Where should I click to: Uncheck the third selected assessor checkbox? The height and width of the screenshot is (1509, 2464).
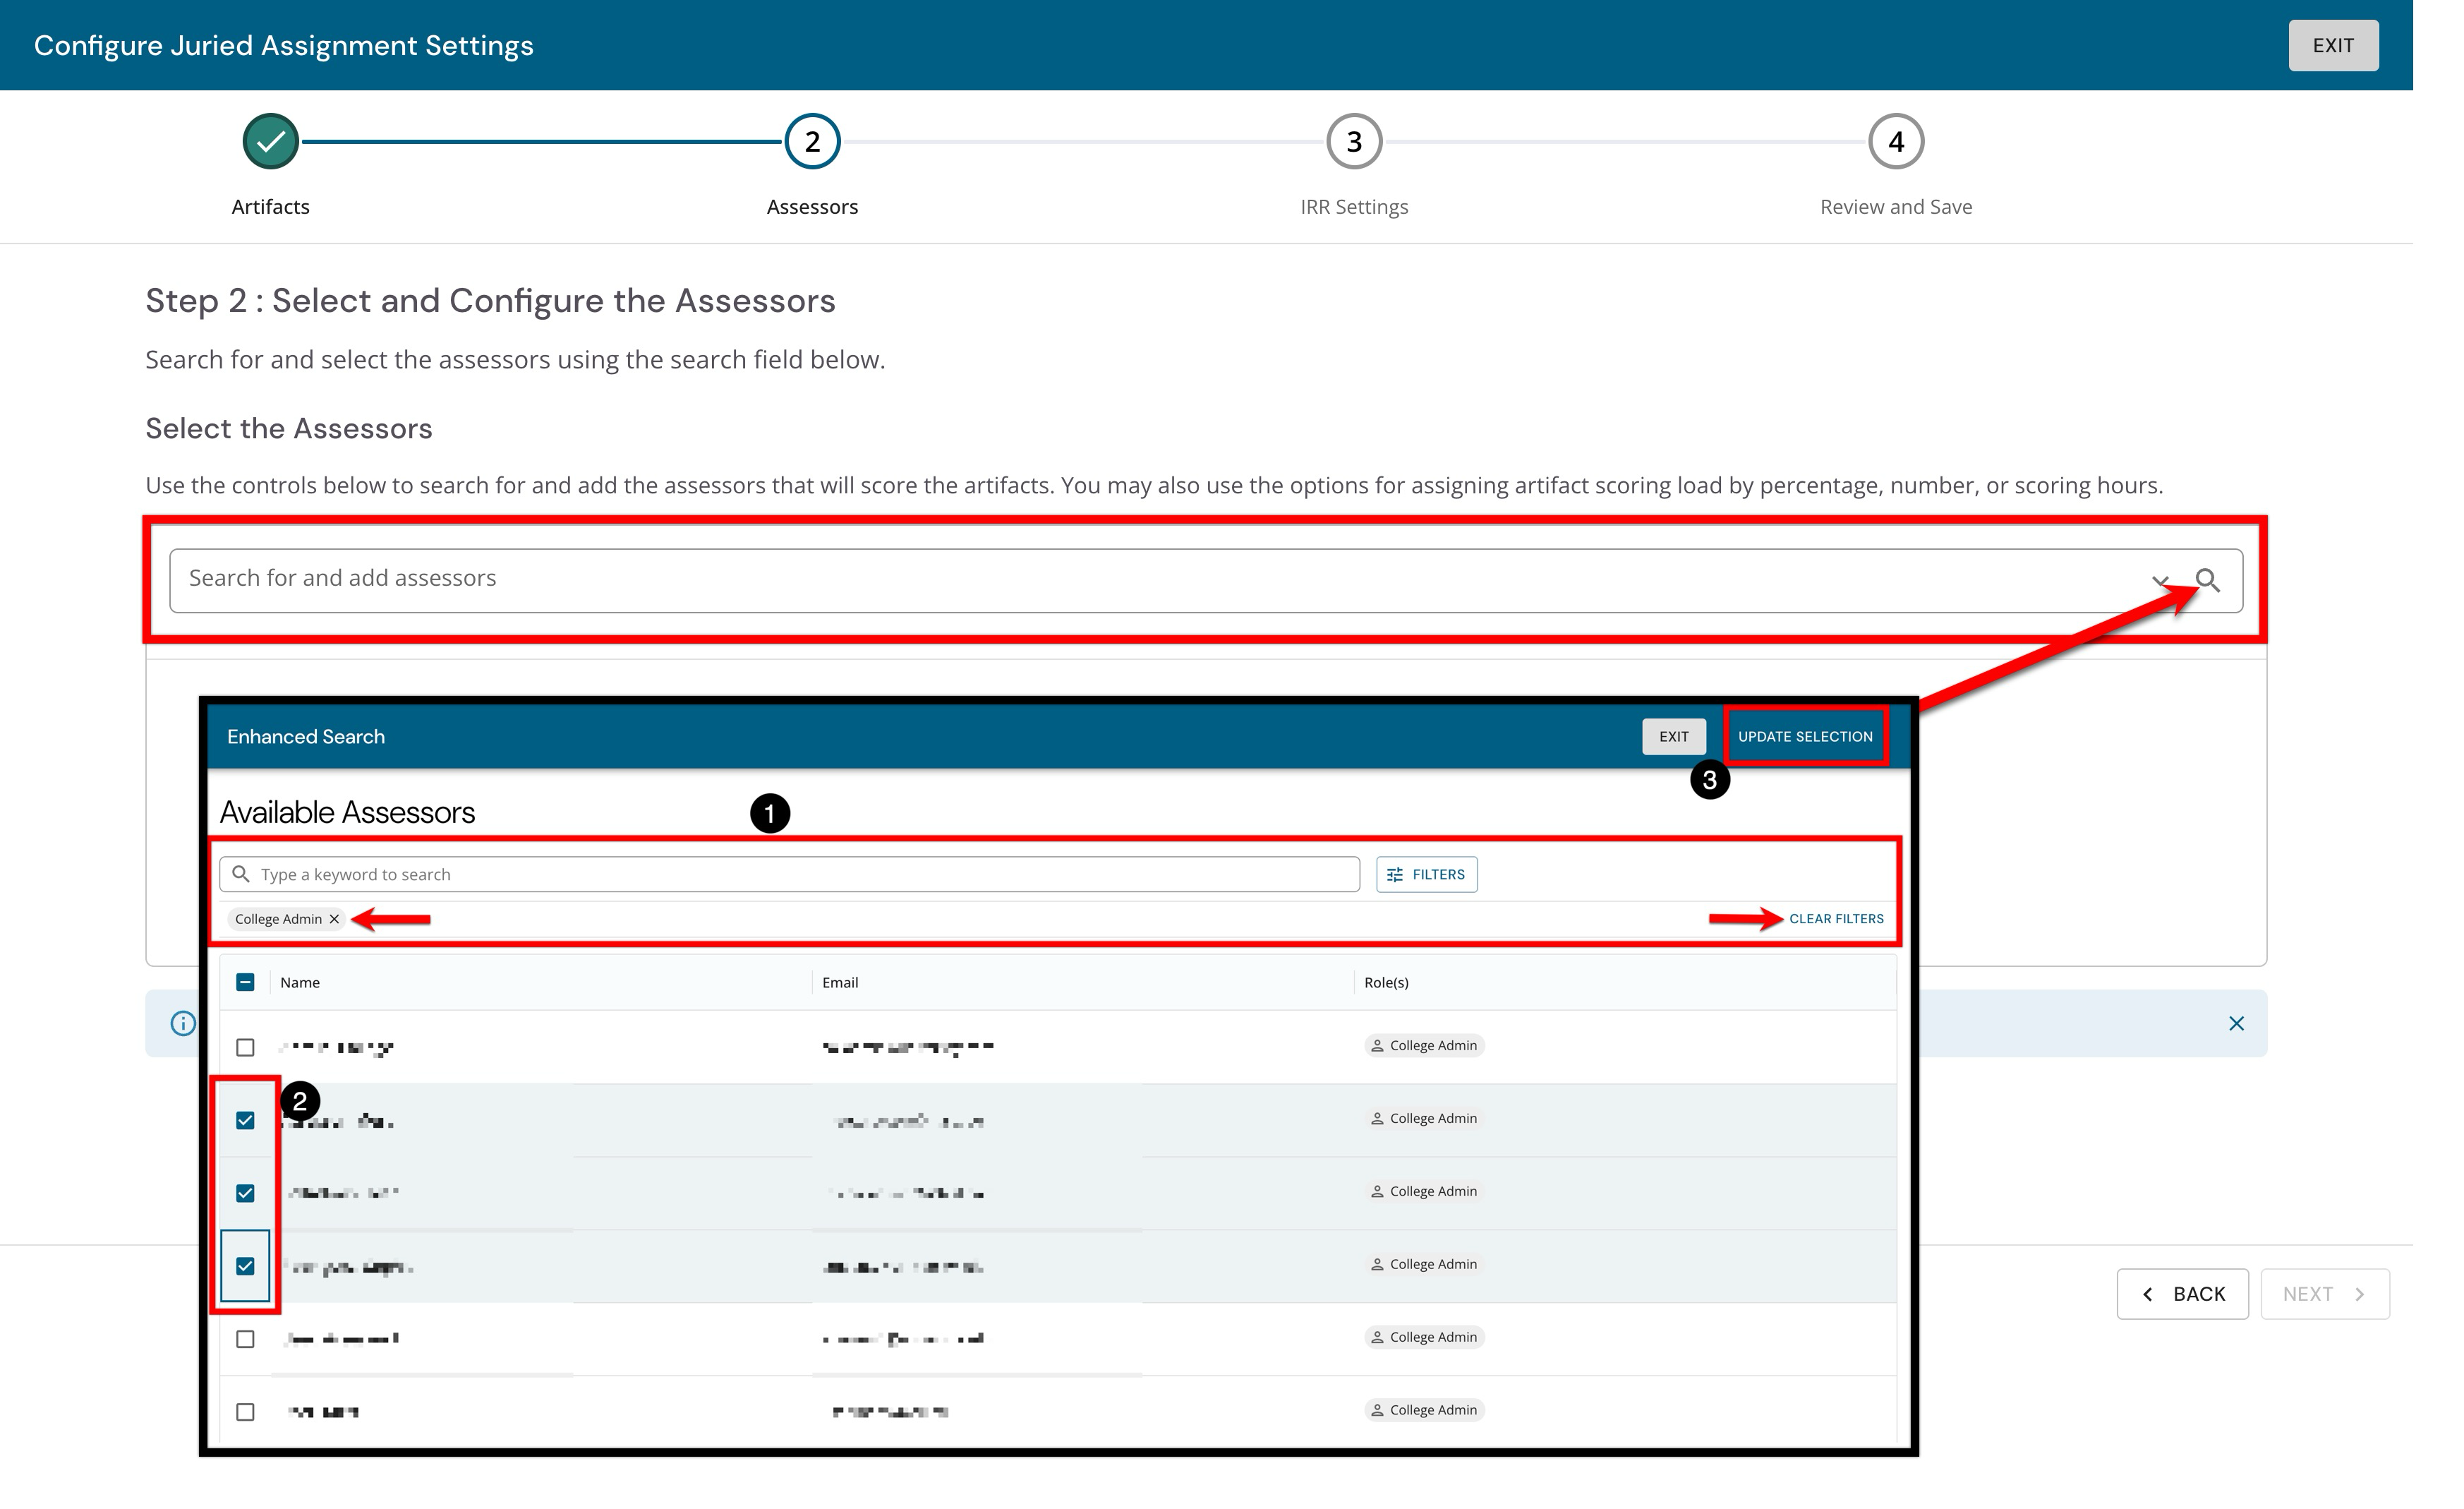tap(245, 1266)
